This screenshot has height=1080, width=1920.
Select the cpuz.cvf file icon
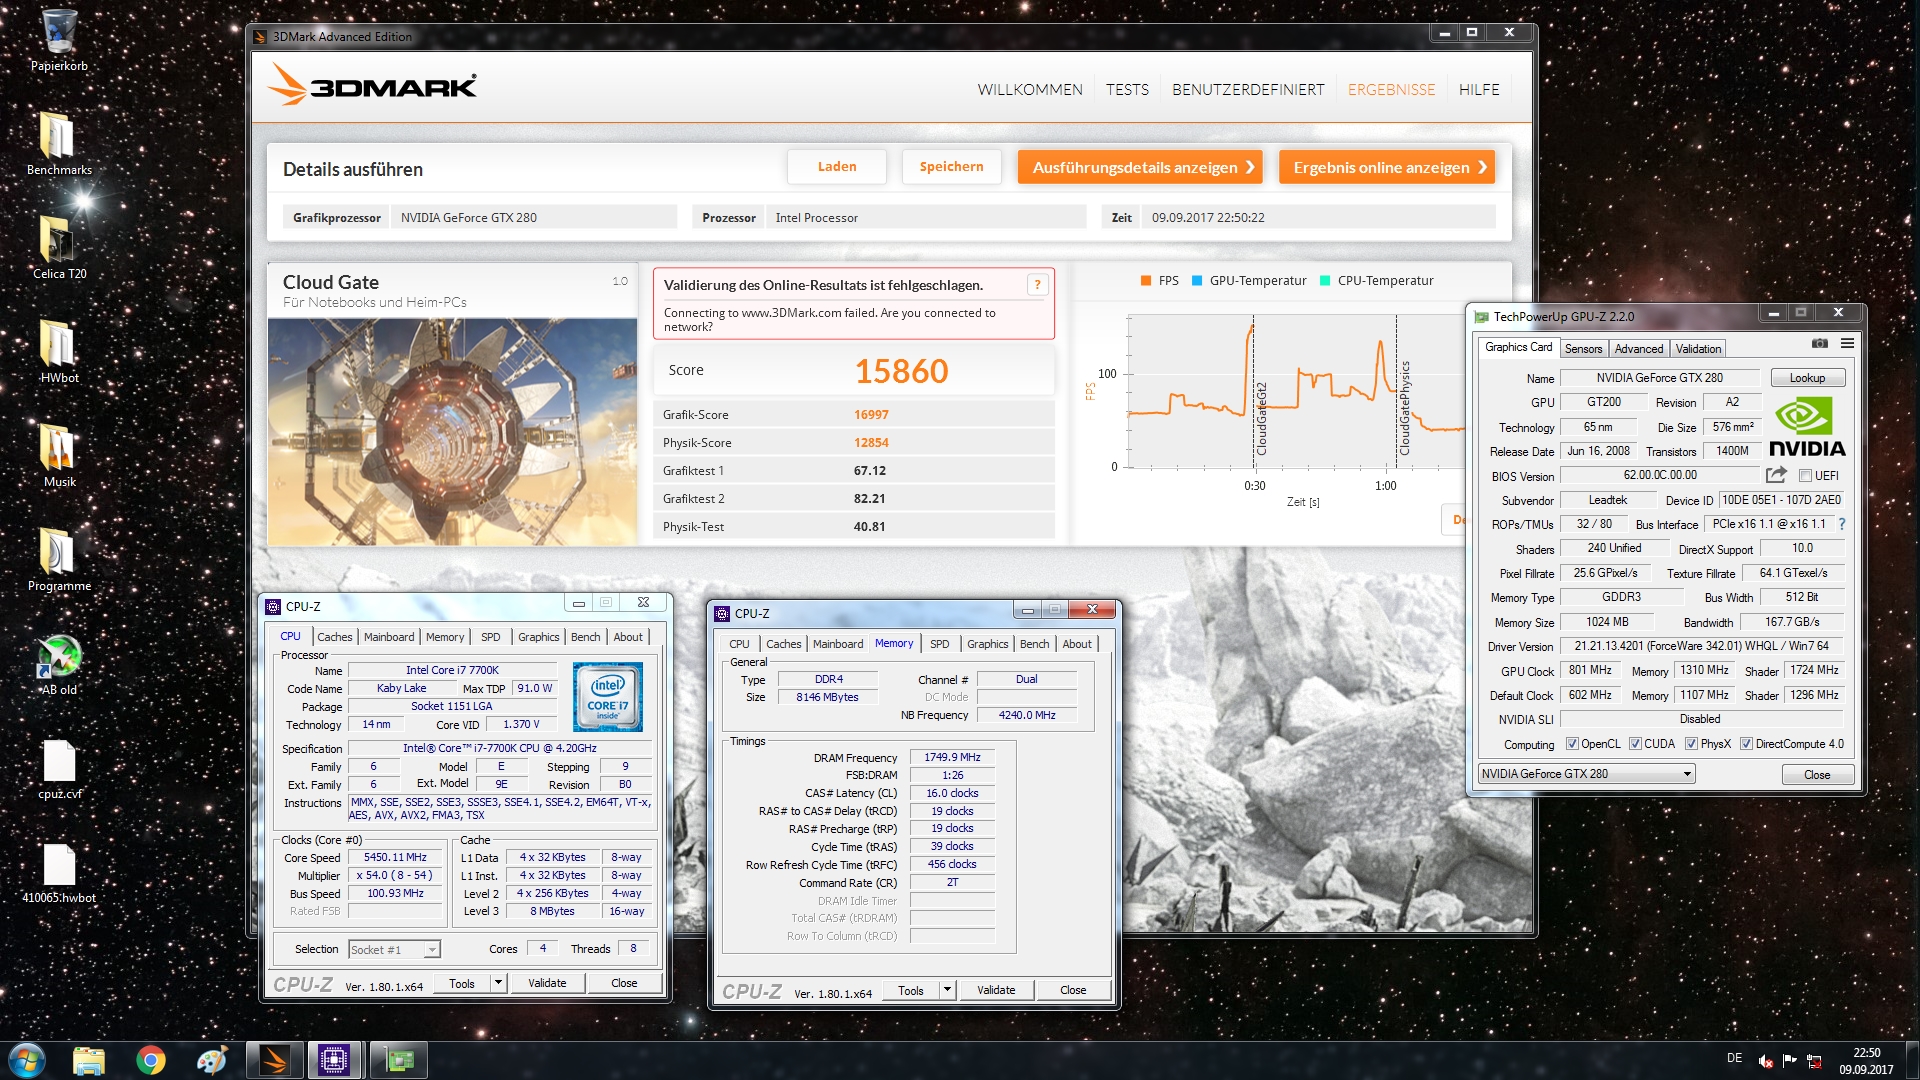click(x=59, y=770)
